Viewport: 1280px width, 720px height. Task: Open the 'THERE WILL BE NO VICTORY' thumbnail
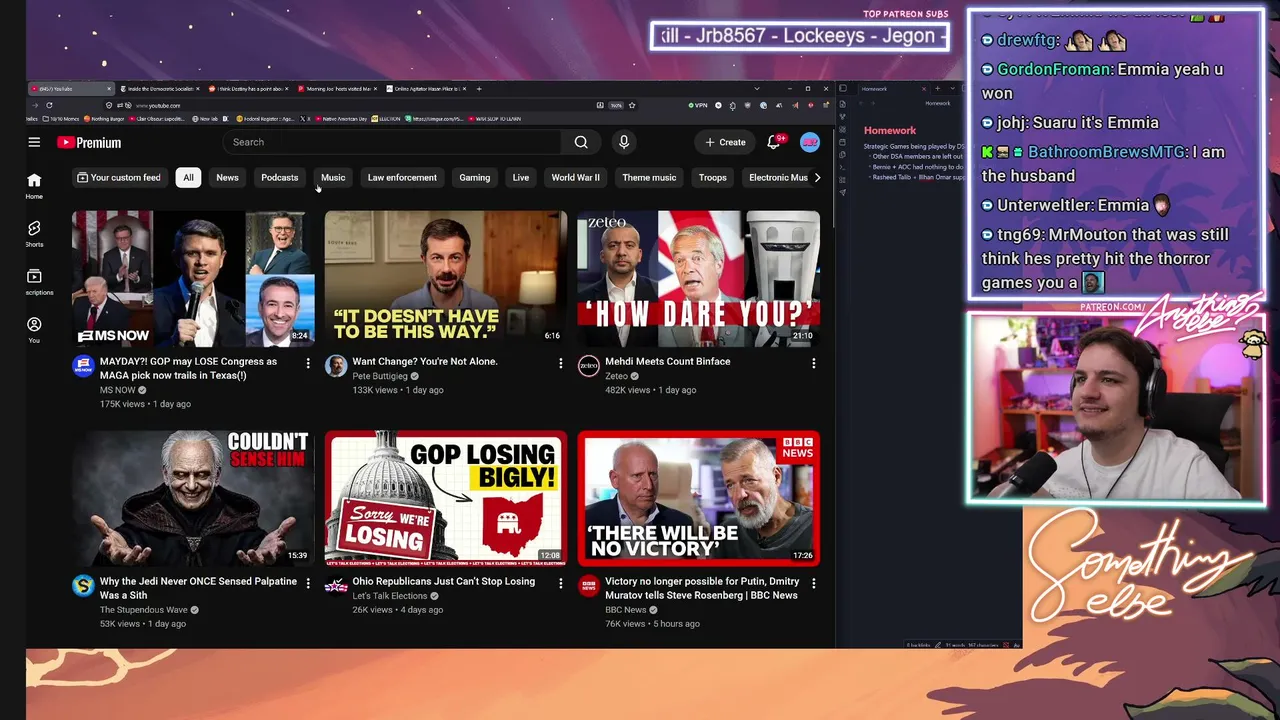(x=698, y=499)
